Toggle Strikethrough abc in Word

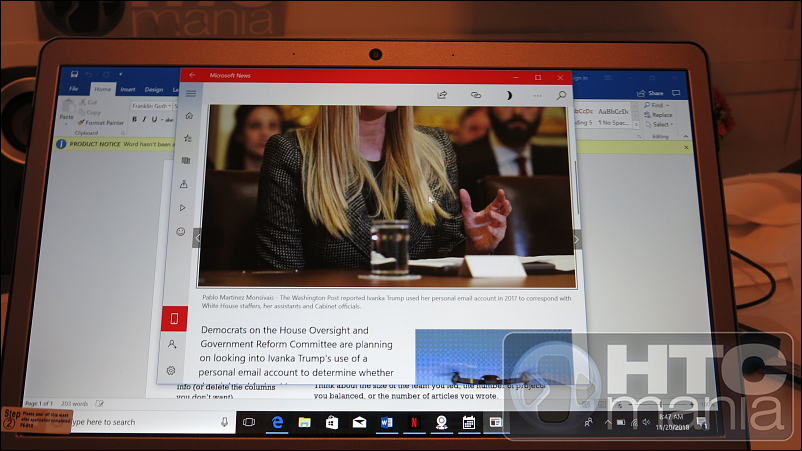click(x=169, y=120)
